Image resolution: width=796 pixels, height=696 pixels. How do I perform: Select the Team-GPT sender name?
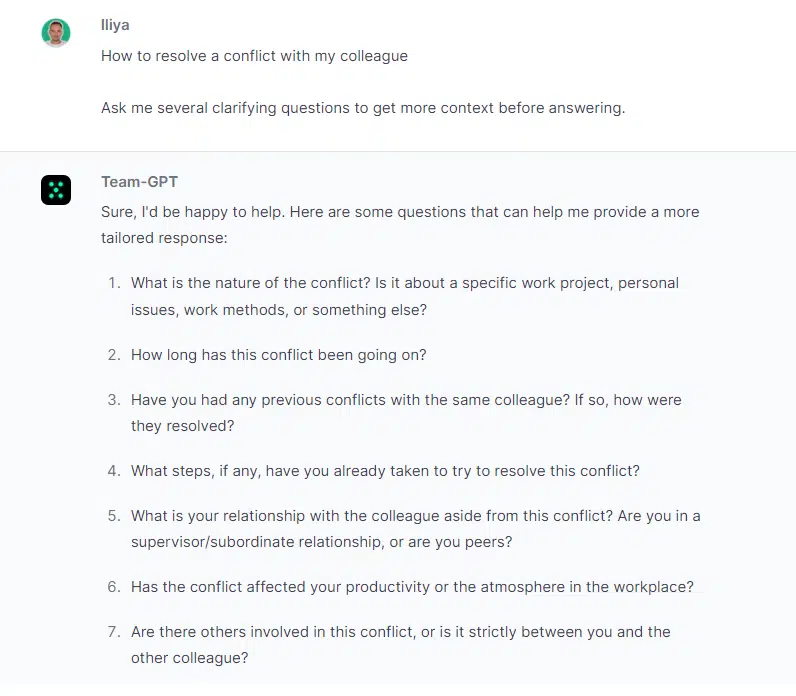click(140, 182)
